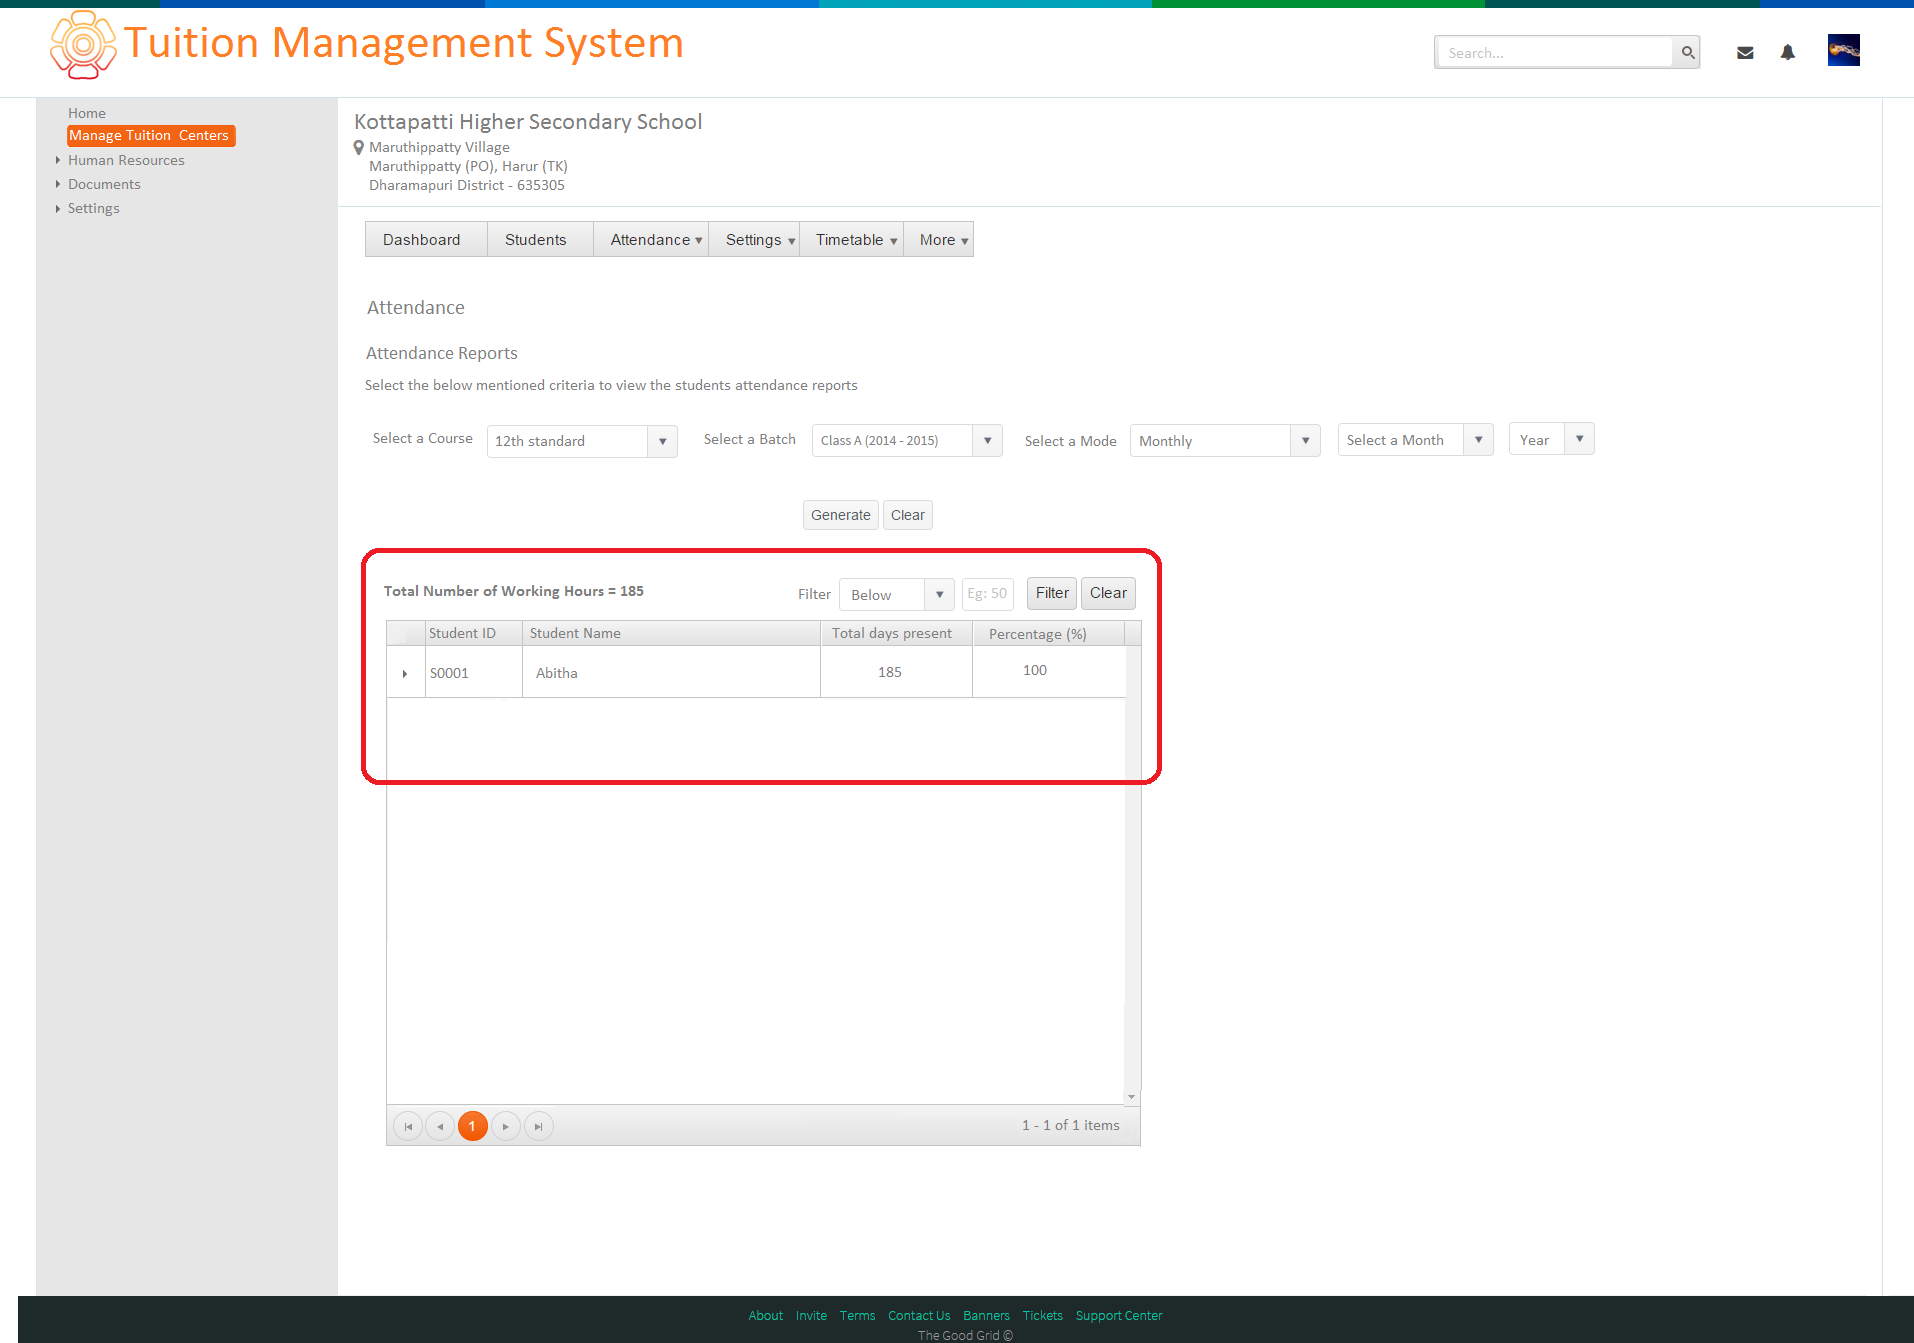The image size is (1914, 1343).
Task: Open the Contact Us footer link
Action: point(919,1316)
